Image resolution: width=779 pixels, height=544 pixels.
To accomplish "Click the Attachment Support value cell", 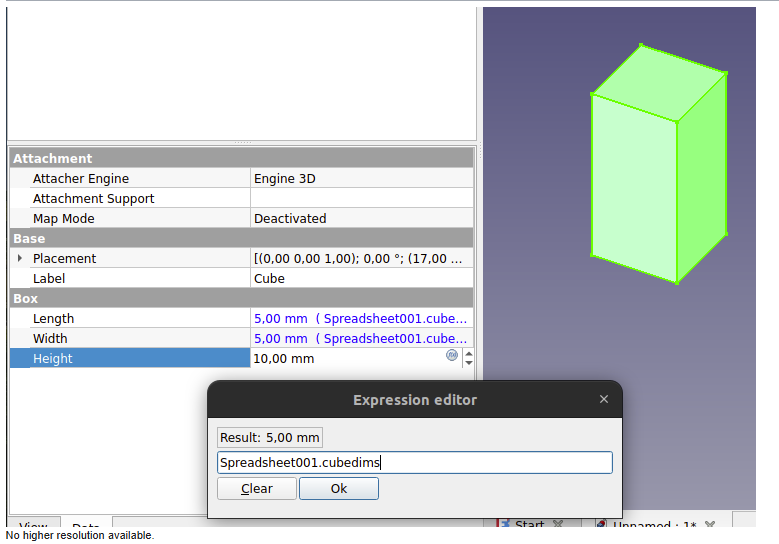I will pyautogui.click(x=361, y=198).
